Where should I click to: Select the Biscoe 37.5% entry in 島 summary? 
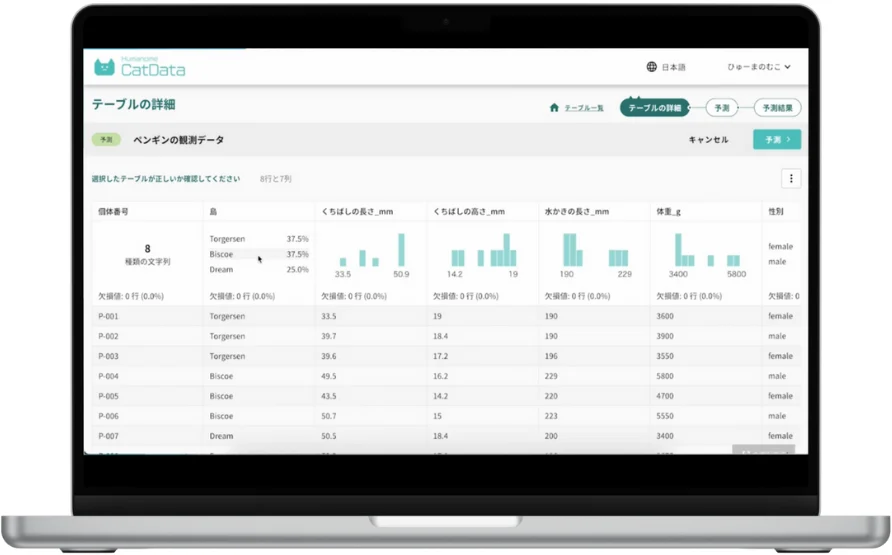pyautogui.click(x=258, y=254)
